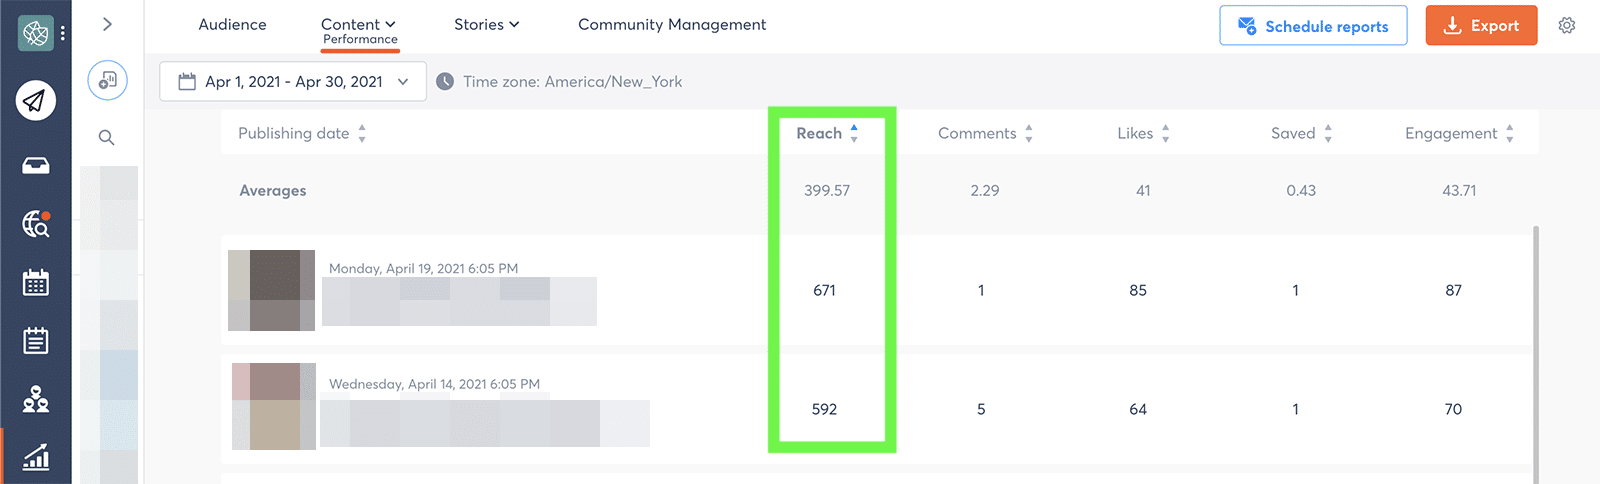Open the April 14 post thumbnail
Viewport: 1600px width, 484px height.
click(x=273, y=406)
